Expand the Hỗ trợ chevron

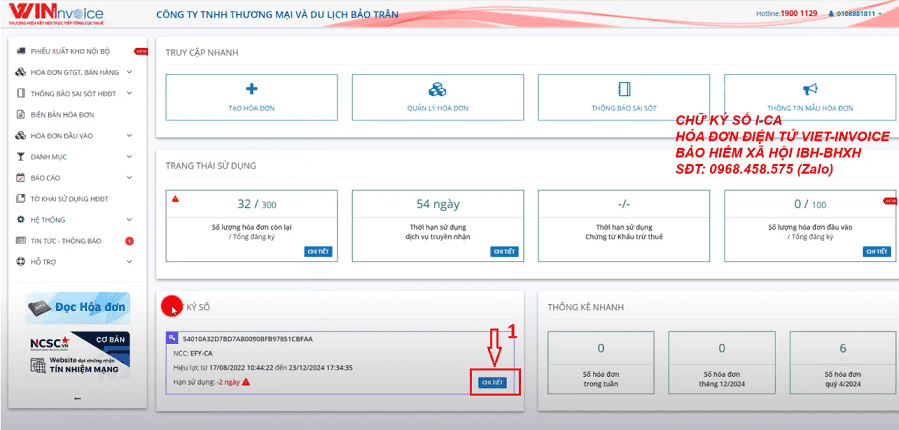coord(129,262)
